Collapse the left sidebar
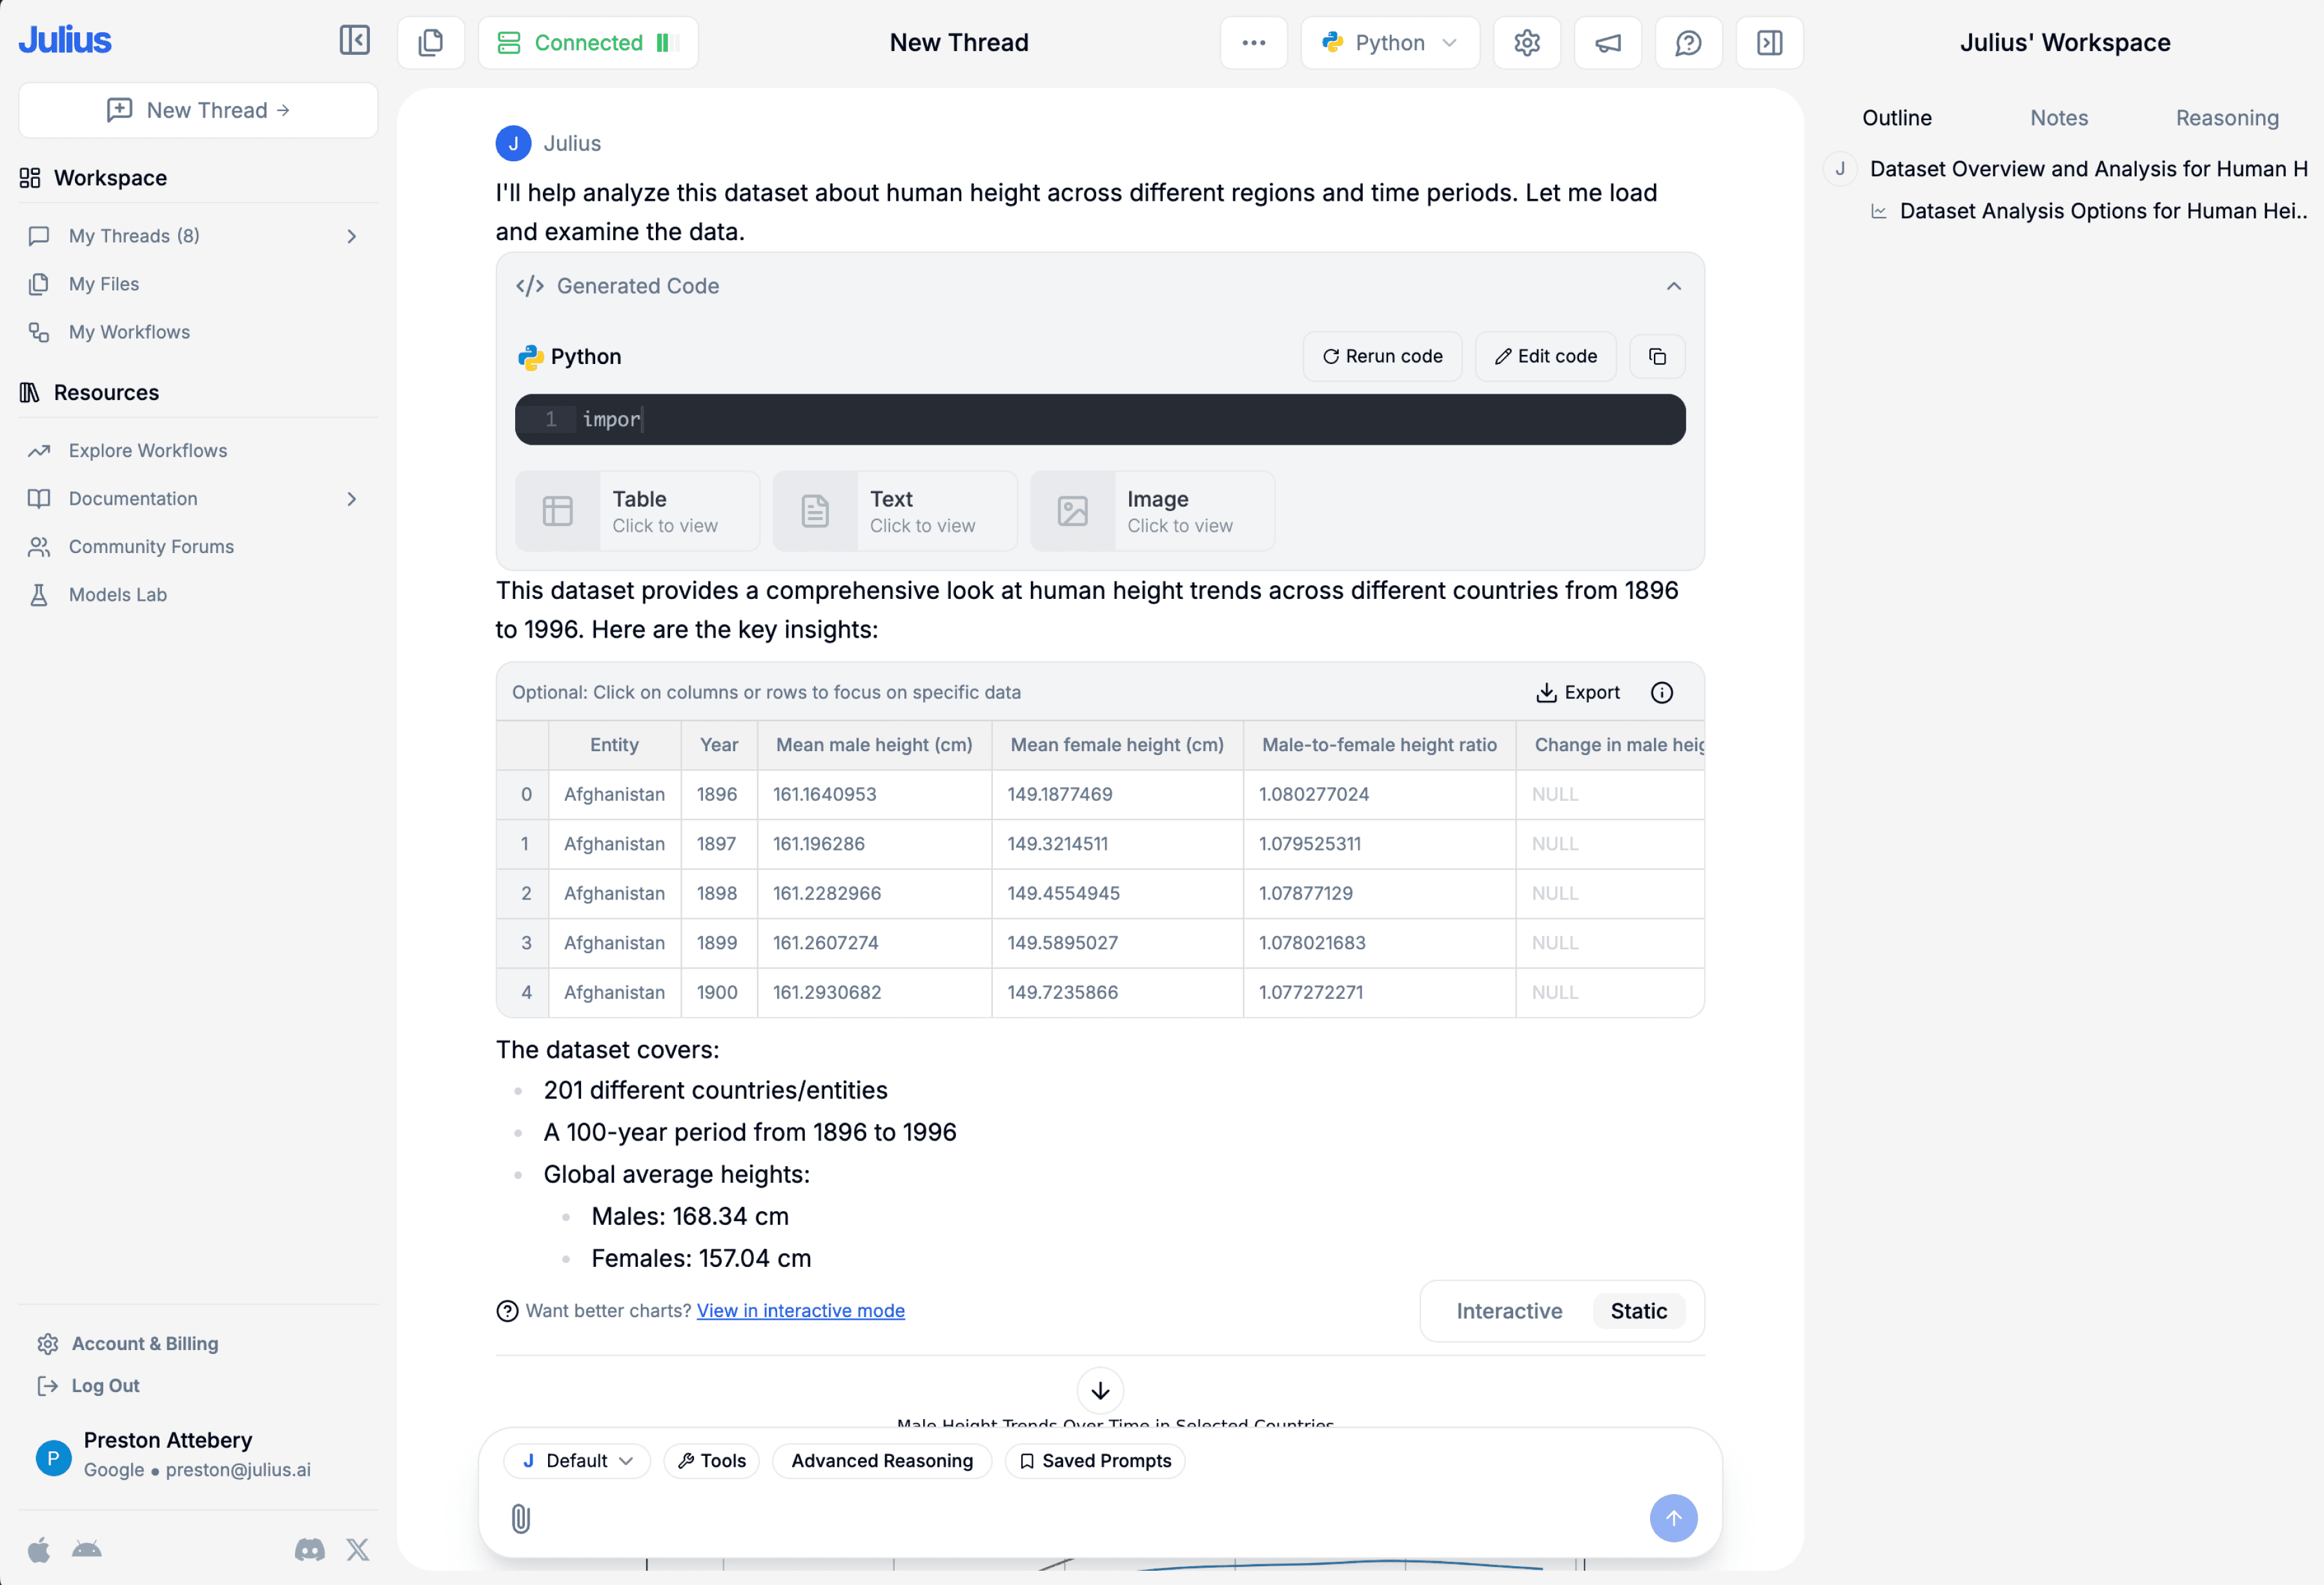 pyautogui.click(x=355, y=42)
